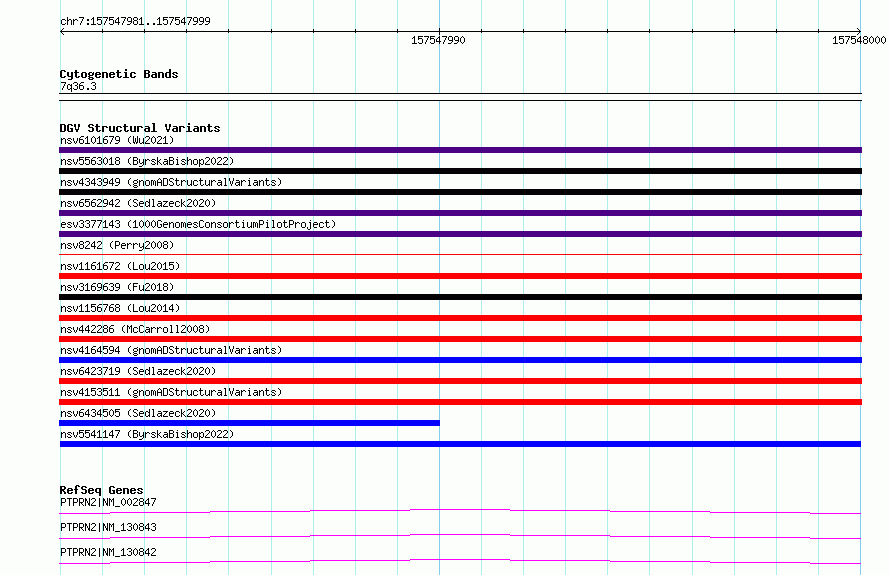Select the nsv442286 (McCarroll2008) label

tap(135, 329)
